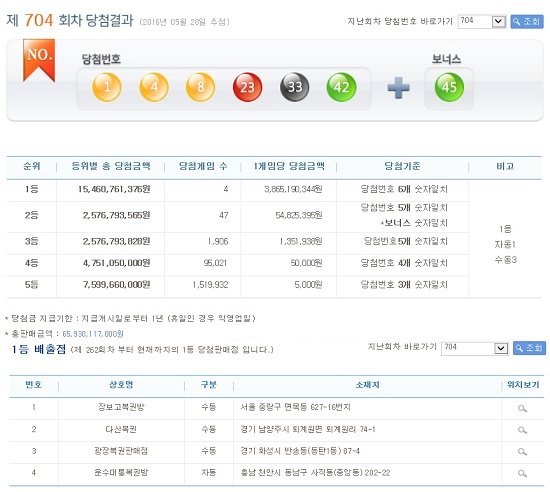
Task: Click the 1등 row in prize table
Action: coord(238,189)
